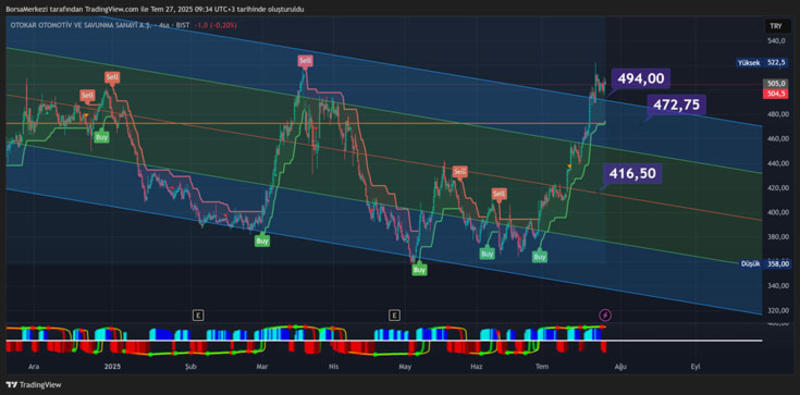
Task: Click the gray 505,0 price tag
Action: 776,84
